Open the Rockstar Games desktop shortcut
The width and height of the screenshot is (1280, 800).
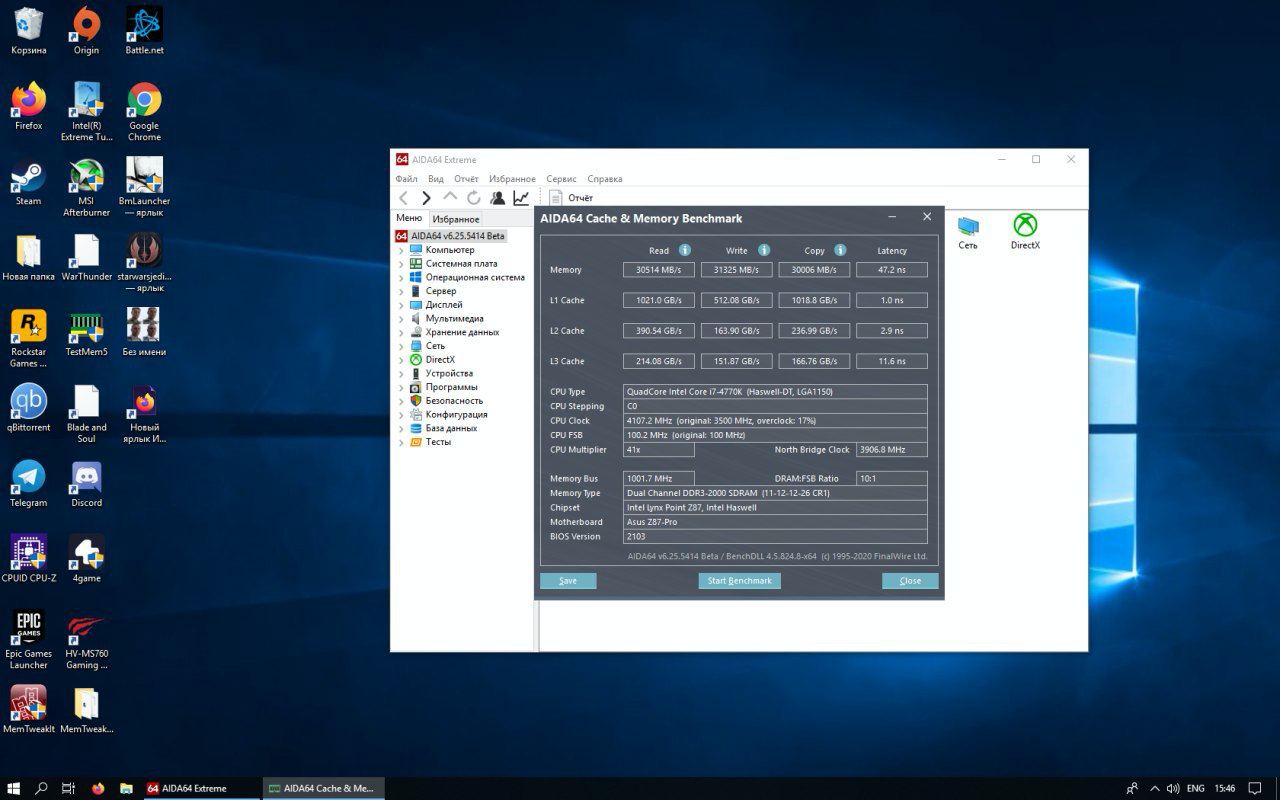pos(29,338)
